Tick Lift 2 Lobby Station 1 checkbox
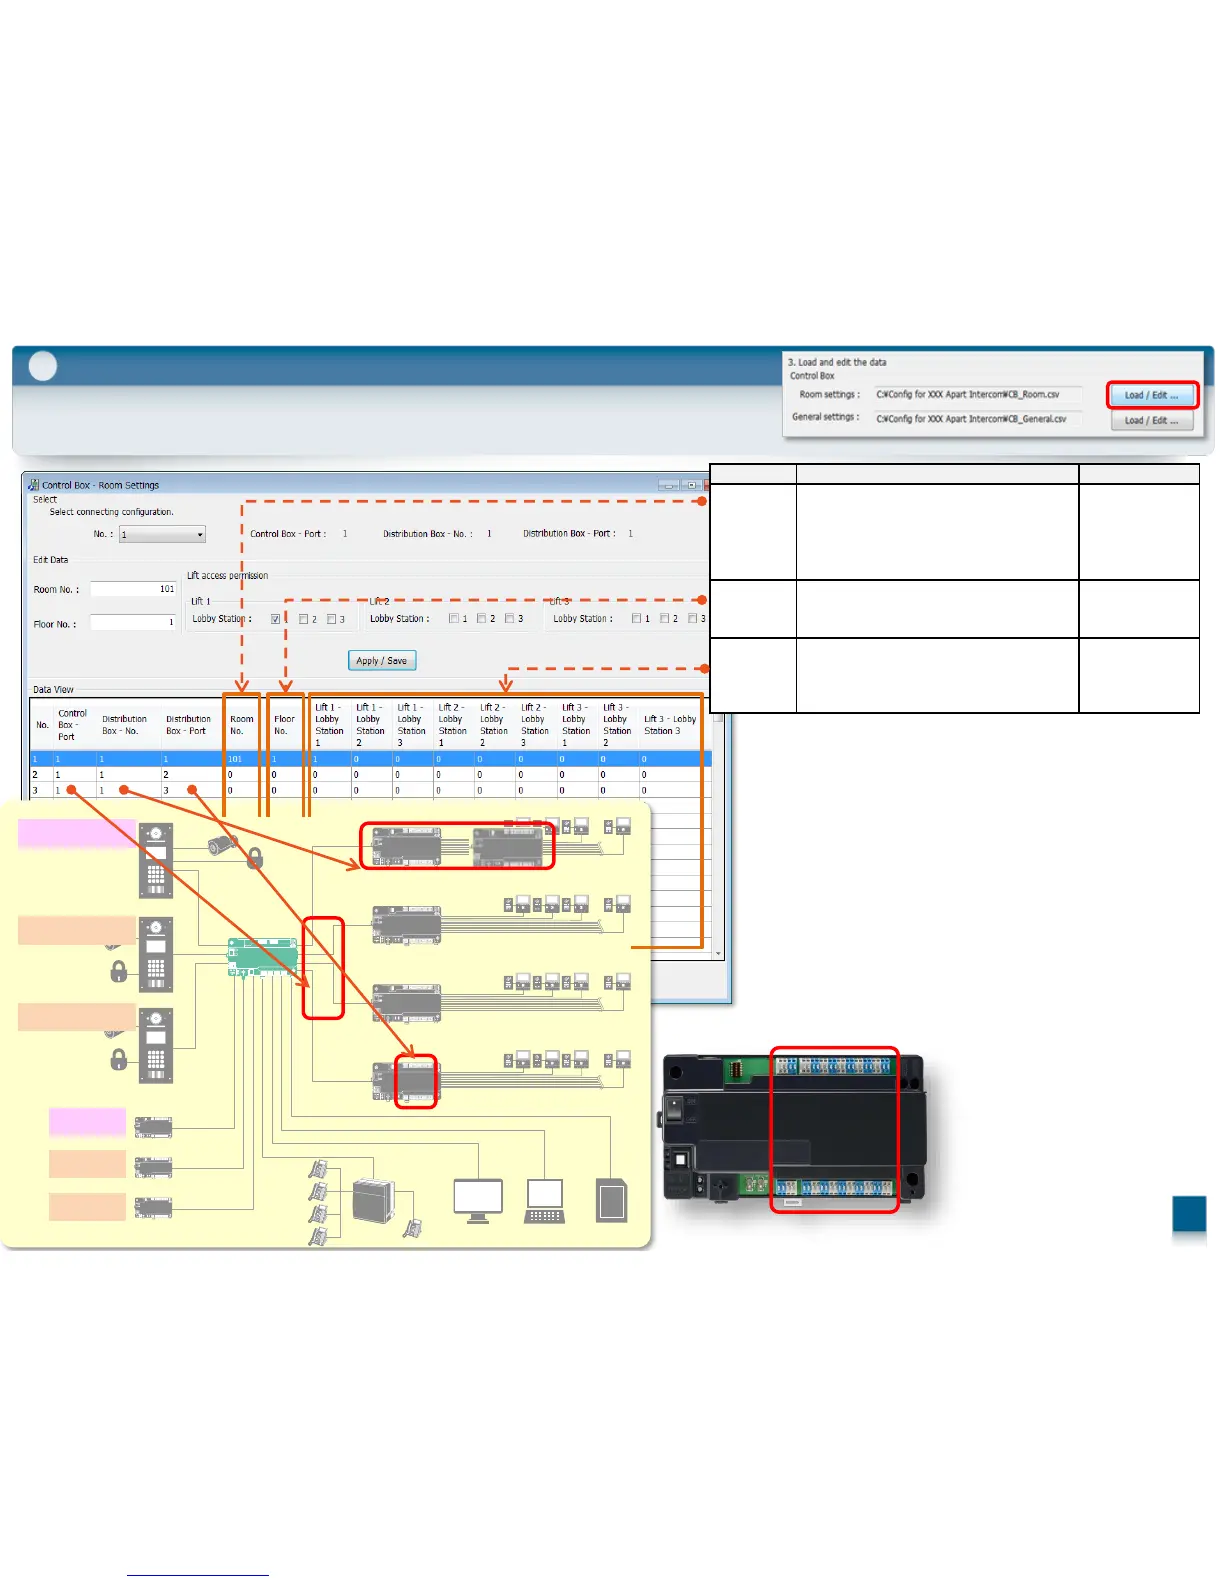 pos(454,619)
